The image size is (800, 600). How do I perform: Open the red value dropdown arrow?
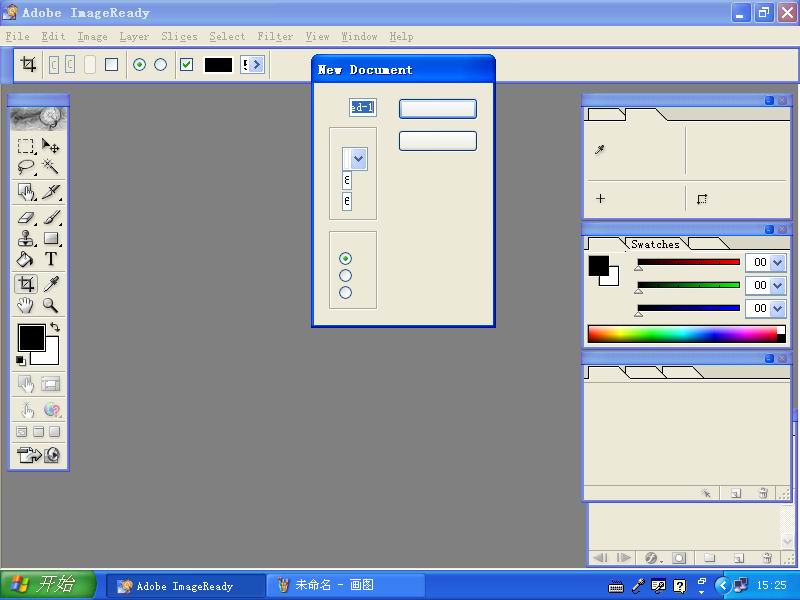(777, 262)
